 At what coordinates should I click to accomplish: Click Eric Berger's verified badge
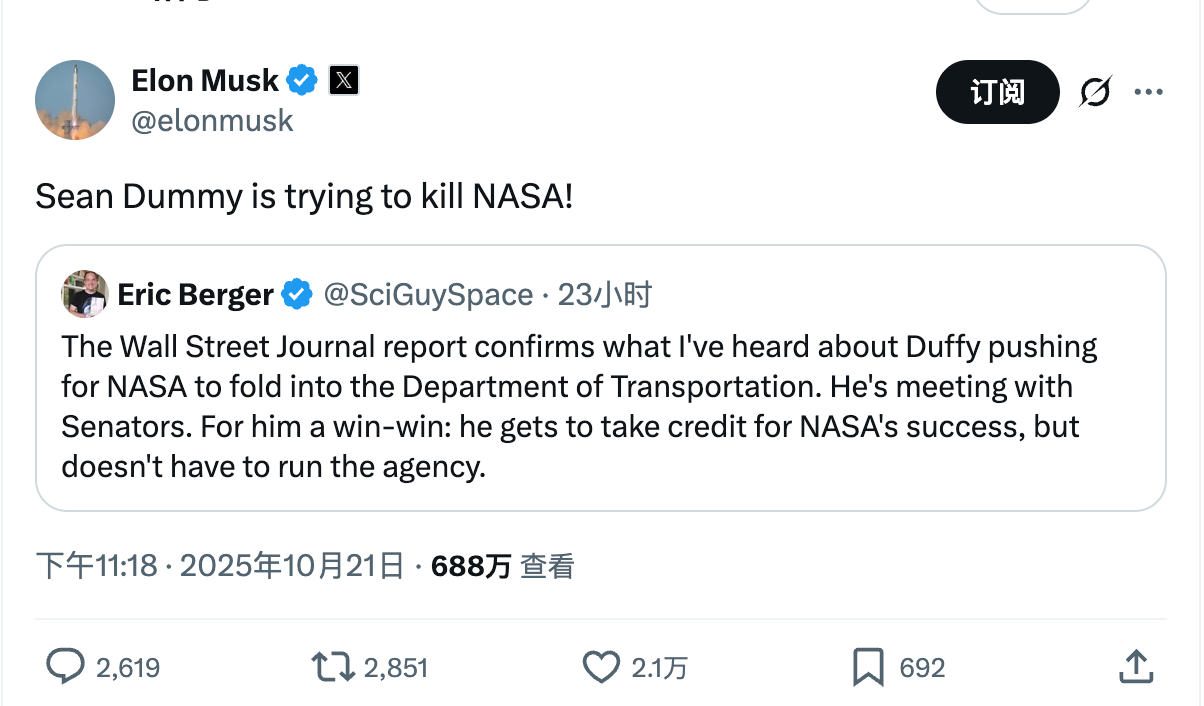pyautogui.click(x=297, y=295)
